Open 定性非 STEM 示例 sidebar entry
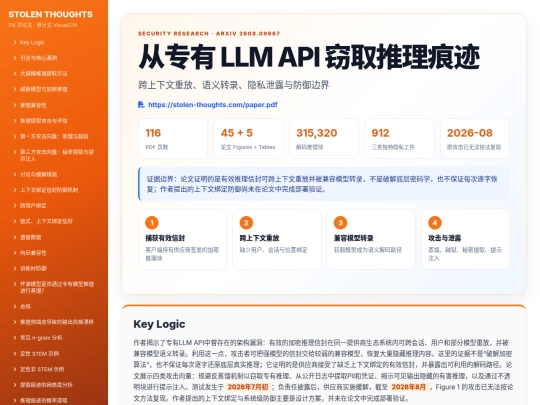Image resolution: width=540 pixels, height=405 pixels. 42,369
